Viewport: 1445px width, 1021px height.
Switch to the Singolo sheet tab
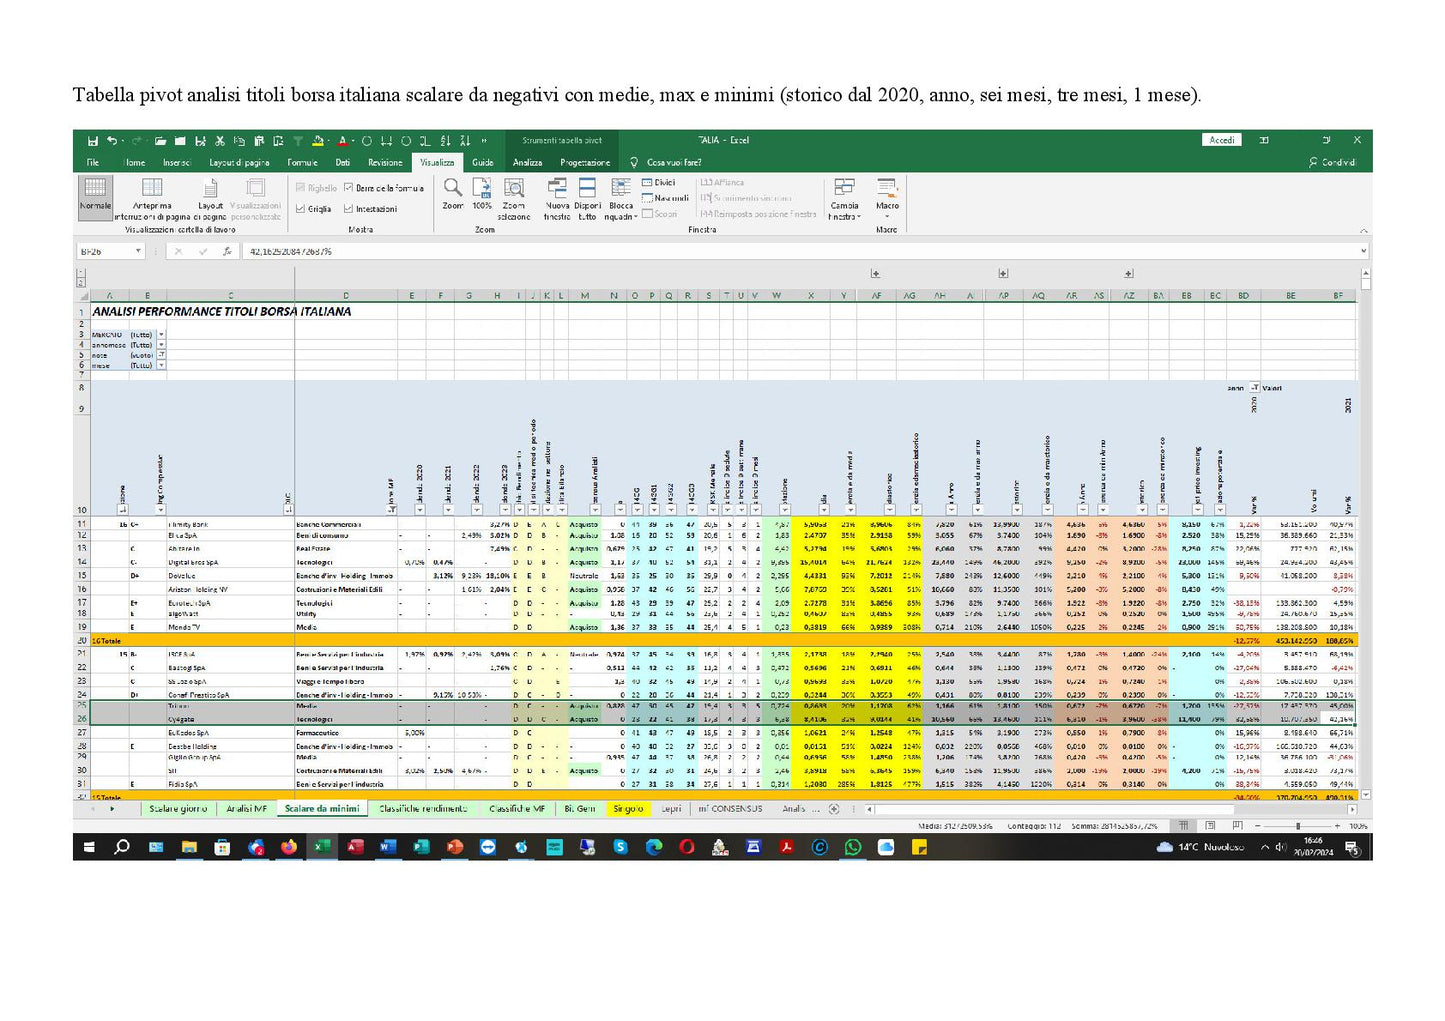click(x=628, y=808)
